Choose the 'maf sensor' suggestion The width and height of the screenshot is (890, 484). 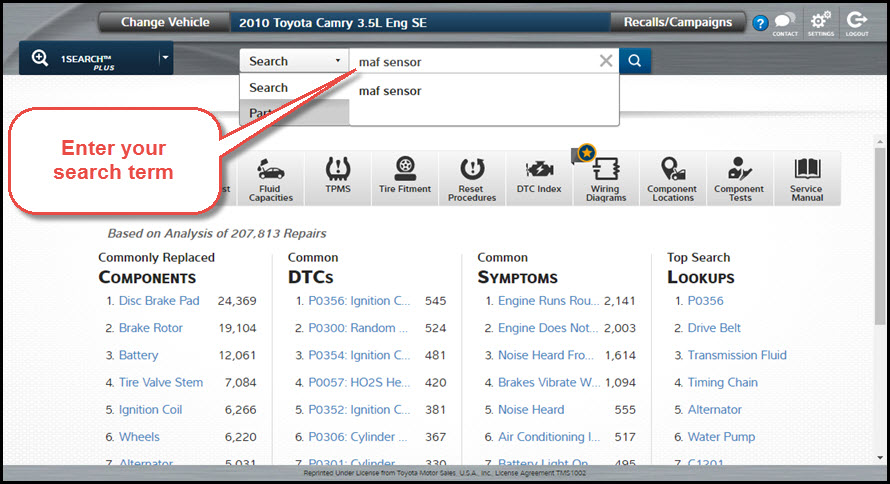pos(390,91)
